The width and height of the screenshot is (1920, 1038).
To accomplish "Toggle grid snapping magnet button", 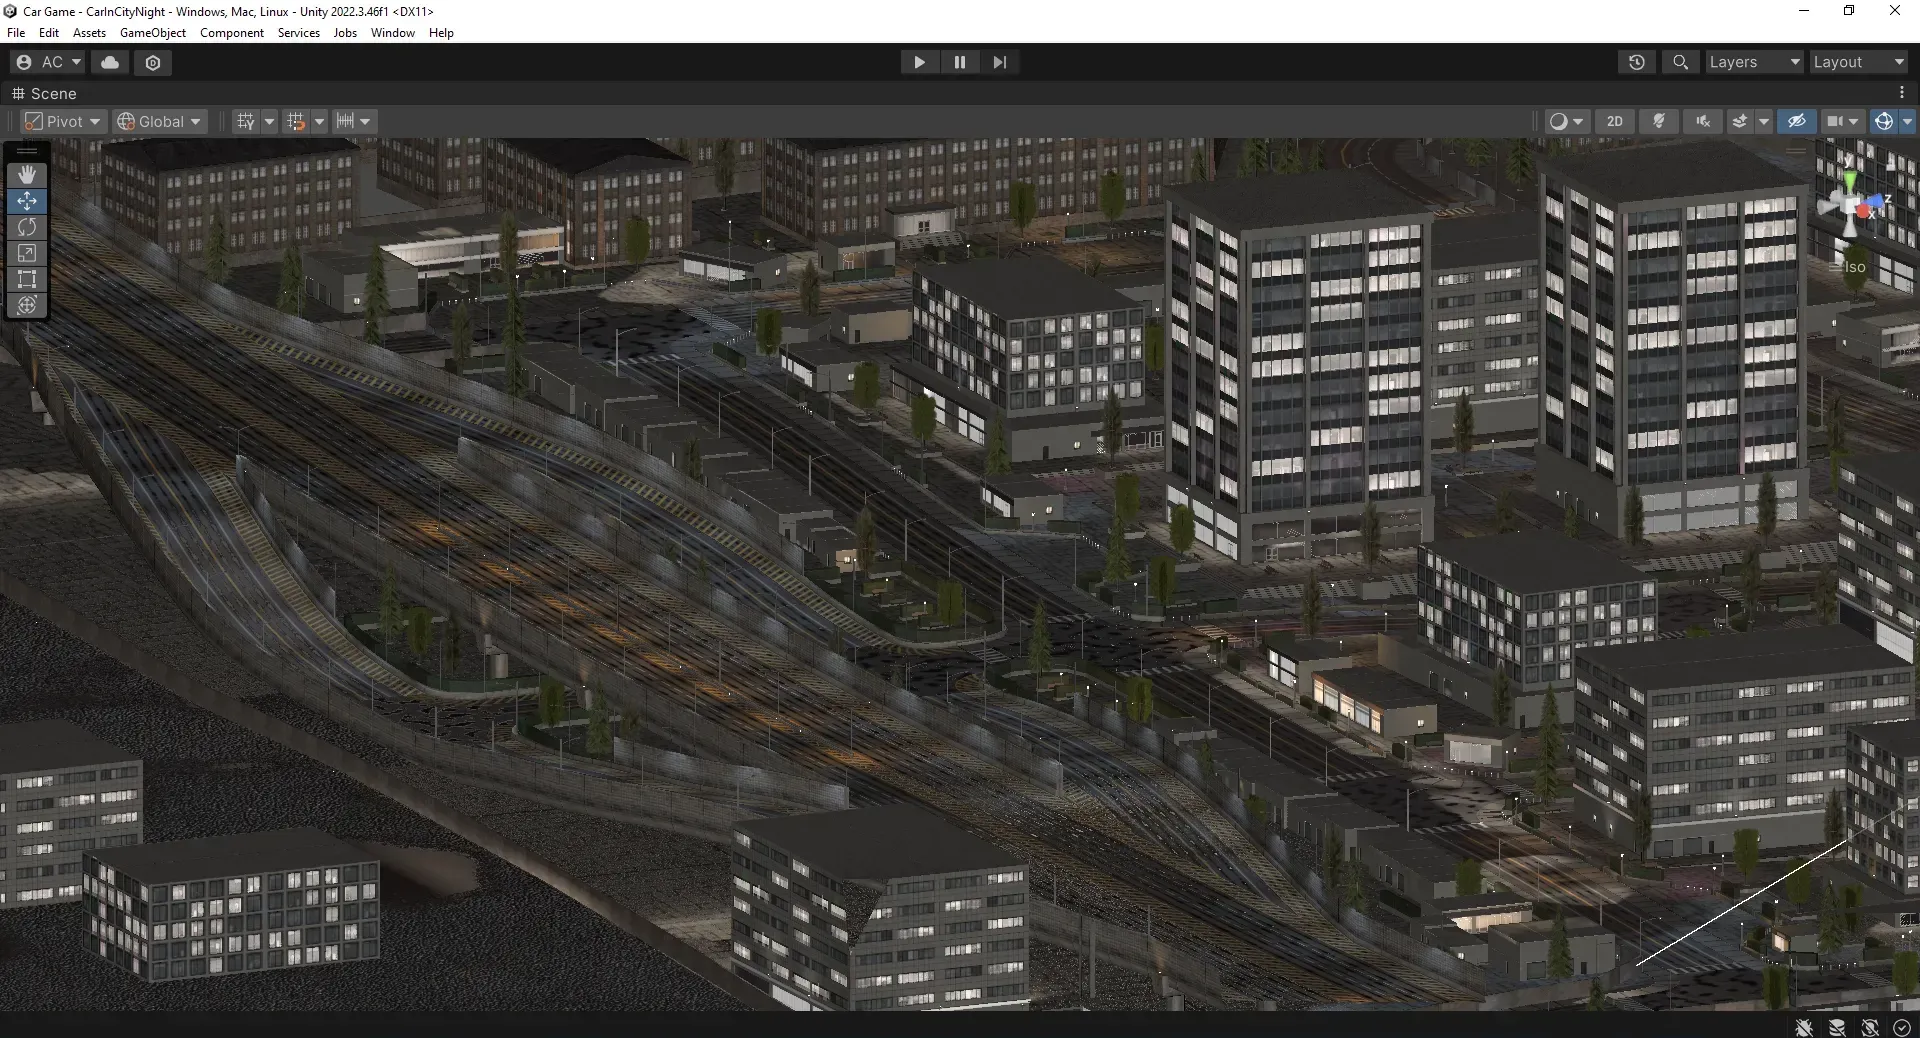I will tap(296, 121).
